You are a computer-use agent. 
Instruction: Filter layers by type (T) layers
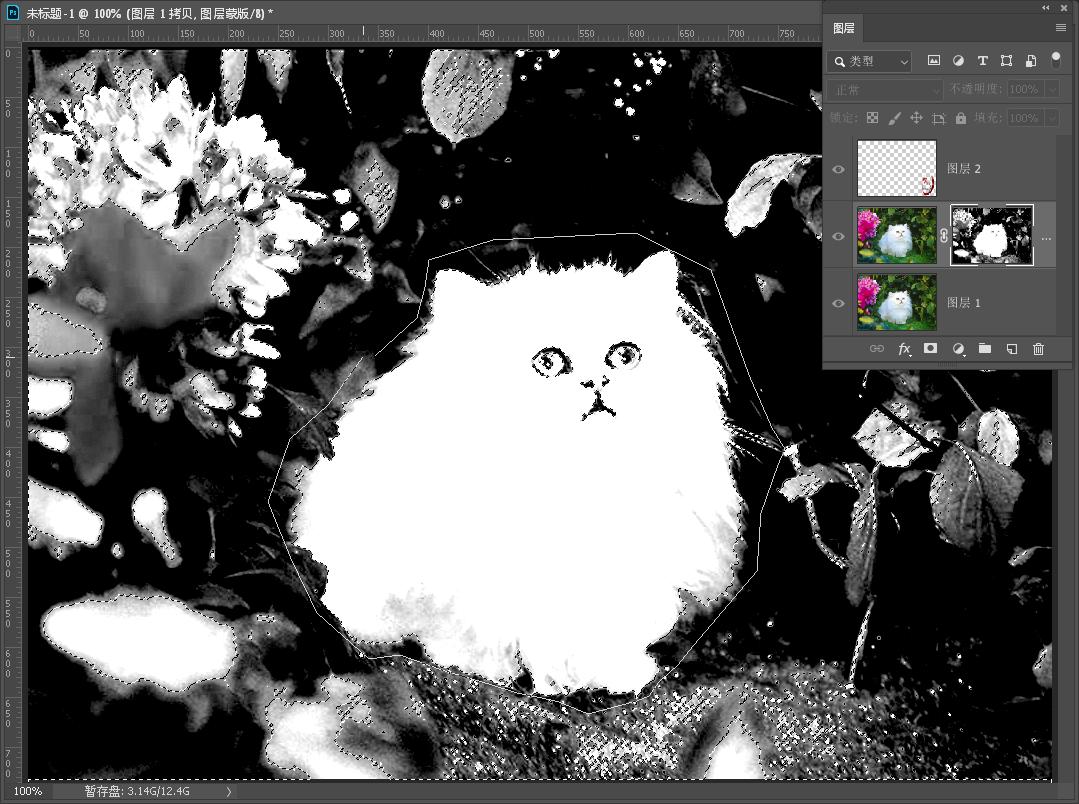[x=982, y=61]
